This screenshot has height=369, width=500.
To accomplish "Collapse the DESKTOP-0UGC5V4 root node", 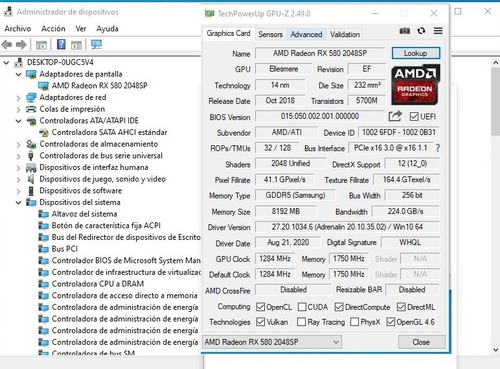I will (x=6, y=62).
